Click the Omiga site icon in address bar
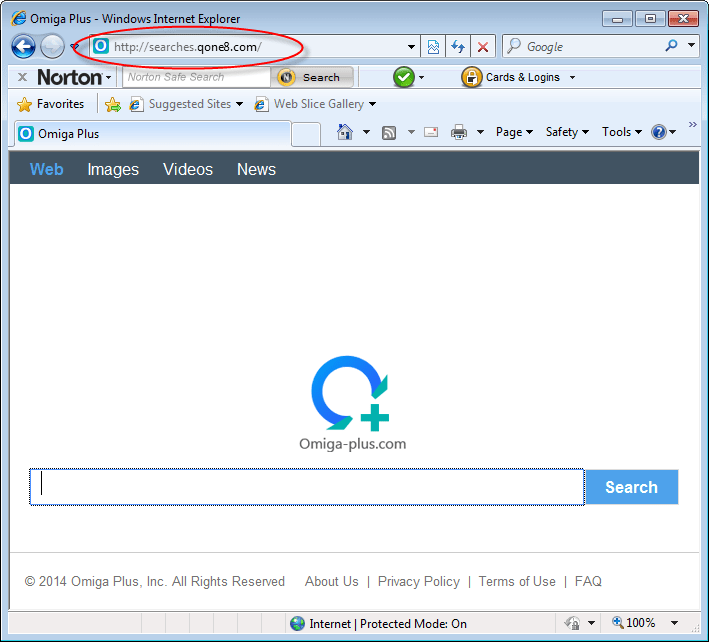Viewport: 709px width, 642px height. [101, 46]
